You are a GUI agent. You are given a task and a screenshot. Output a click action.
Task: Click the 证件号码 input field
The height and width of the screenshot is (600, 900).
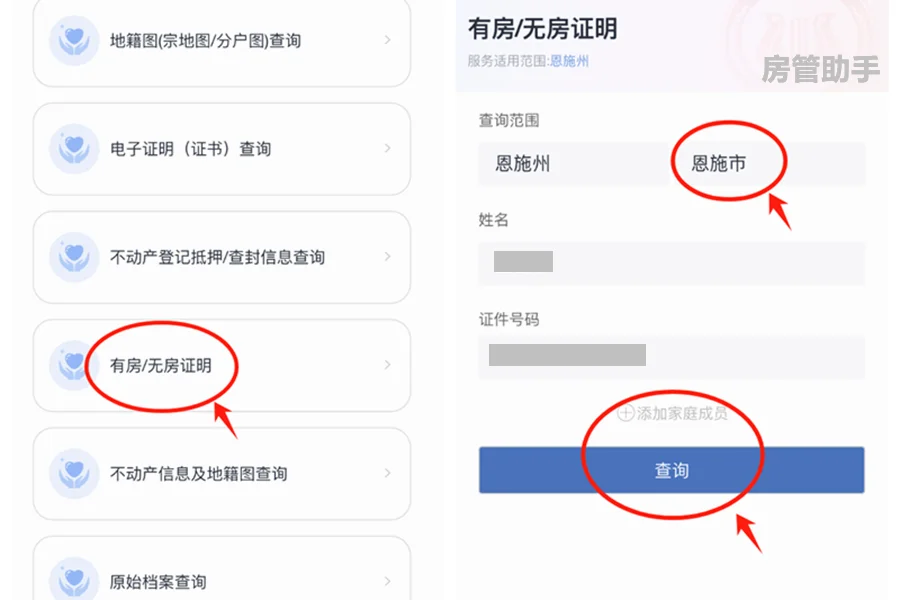[670, 356]
